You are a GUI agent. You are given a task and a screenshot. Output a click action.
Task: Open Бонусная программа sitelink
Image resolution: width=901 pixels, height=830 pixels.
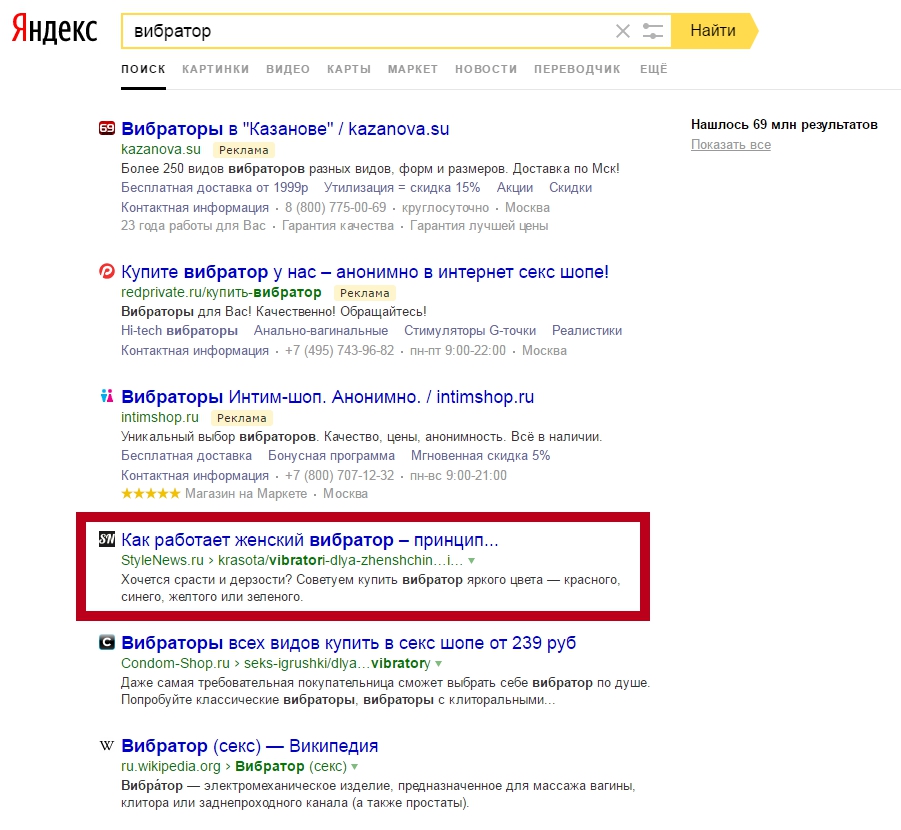point(331,456)
